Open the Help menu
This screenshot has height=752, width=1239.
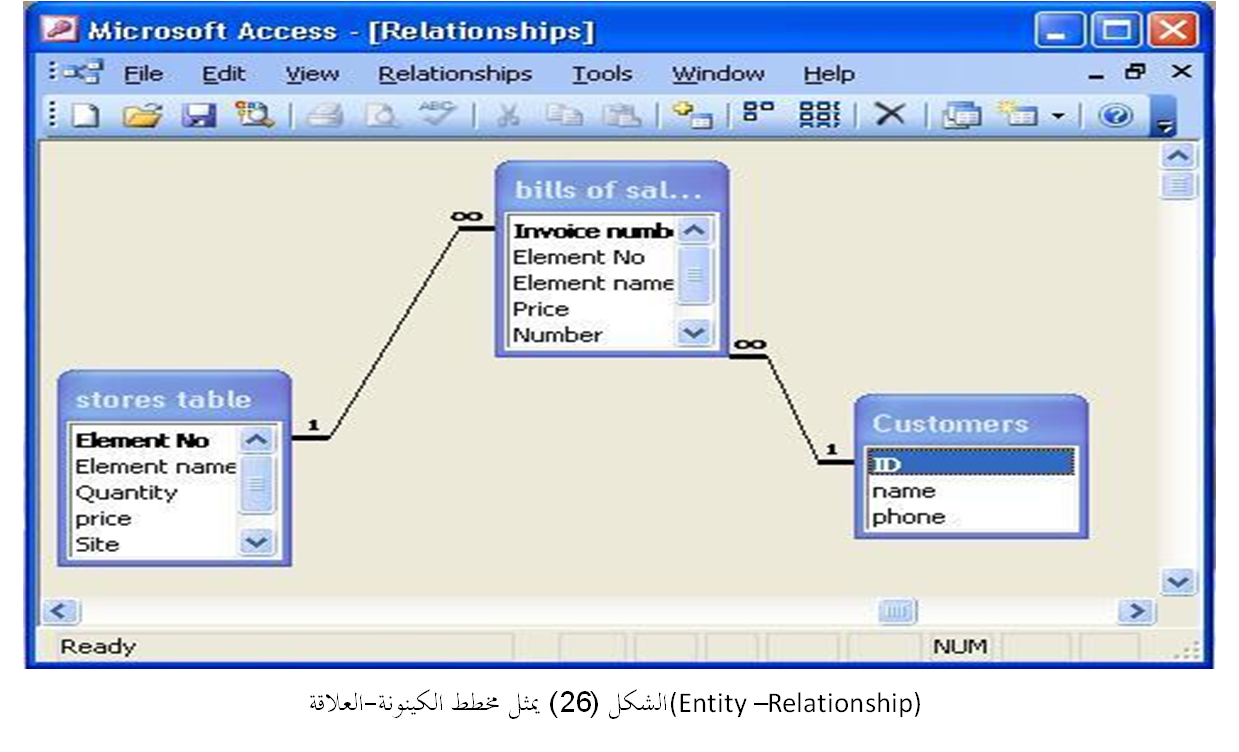[829, 74]
